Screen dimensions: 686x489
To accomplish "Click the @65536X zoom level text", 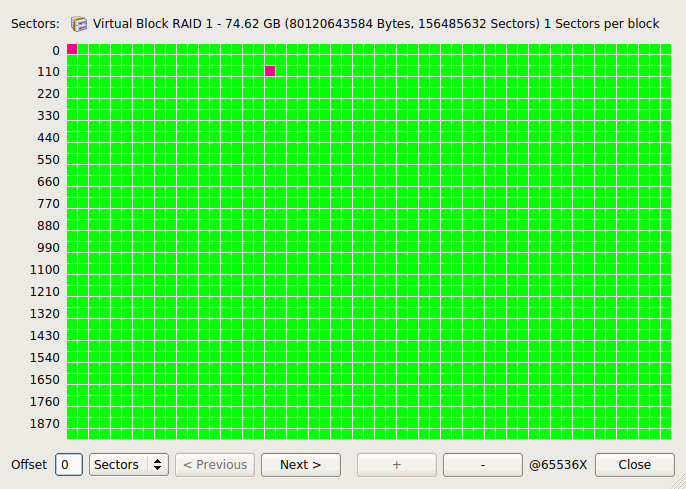I will [558, 465].
